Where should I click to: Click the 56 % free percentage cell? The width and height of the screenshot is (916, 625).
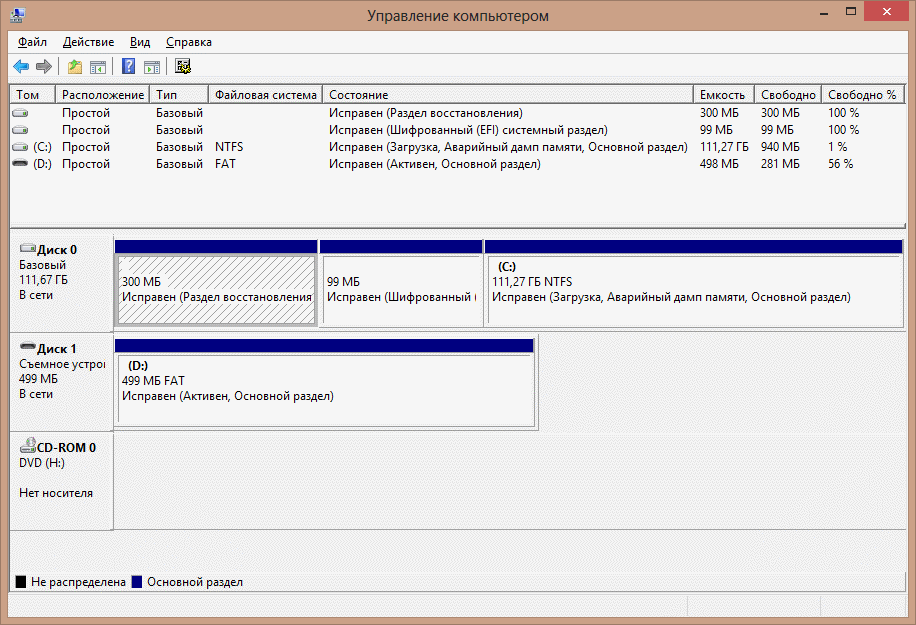coord(840,164)
